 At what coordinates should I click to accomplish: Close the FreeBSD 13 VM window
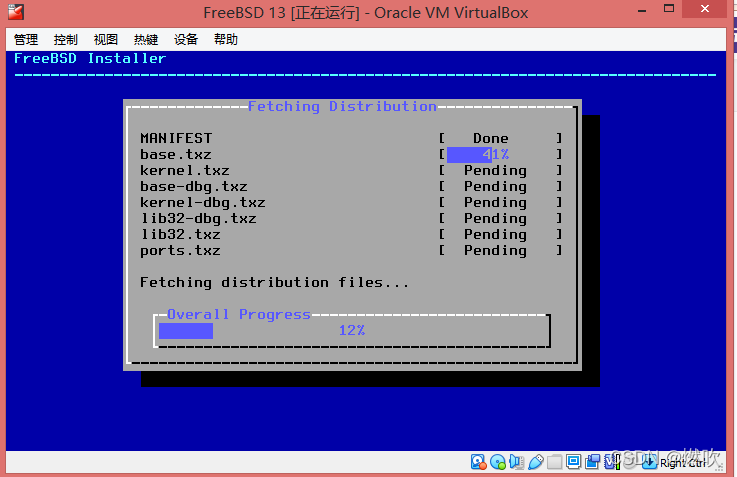pos(705,8)
